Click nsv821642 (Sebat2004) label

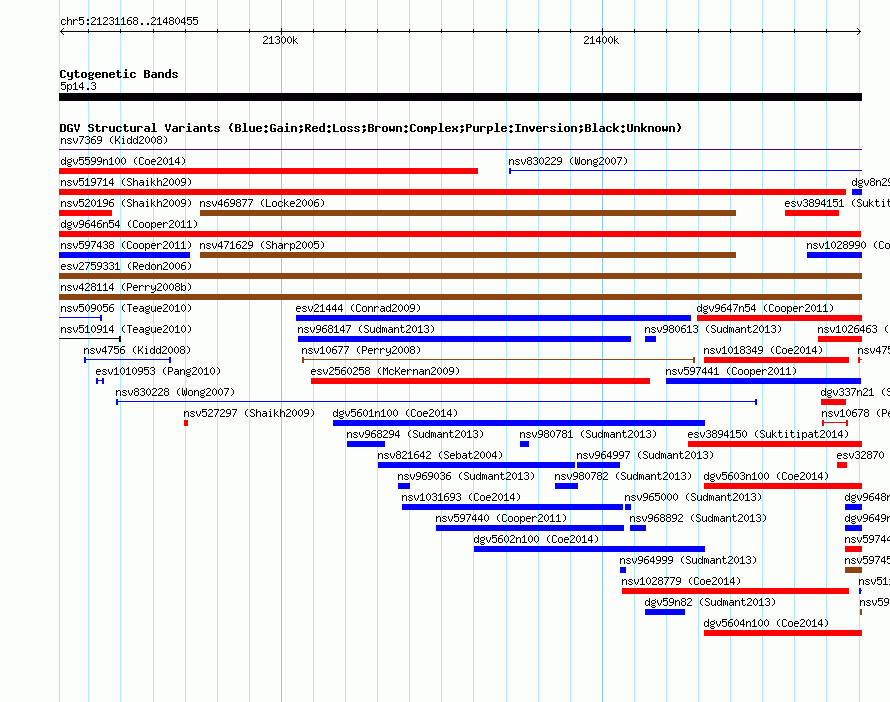[x=440, y=455]
